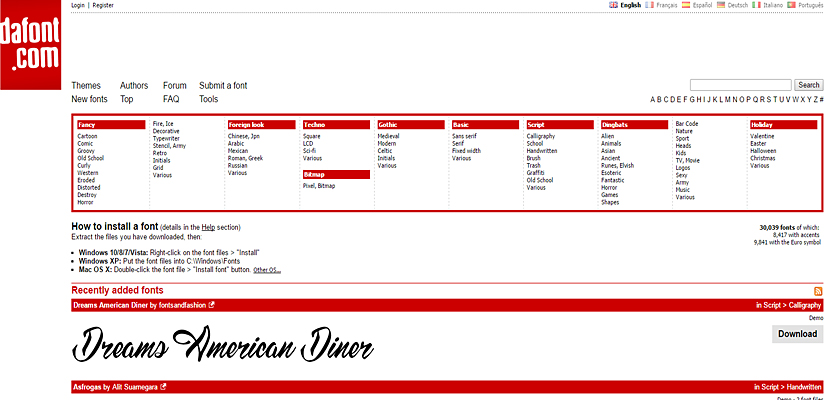Open the Dingbats category header
Image resolution: width=826 pixels, height=400 pixels.
pos(635,125)
